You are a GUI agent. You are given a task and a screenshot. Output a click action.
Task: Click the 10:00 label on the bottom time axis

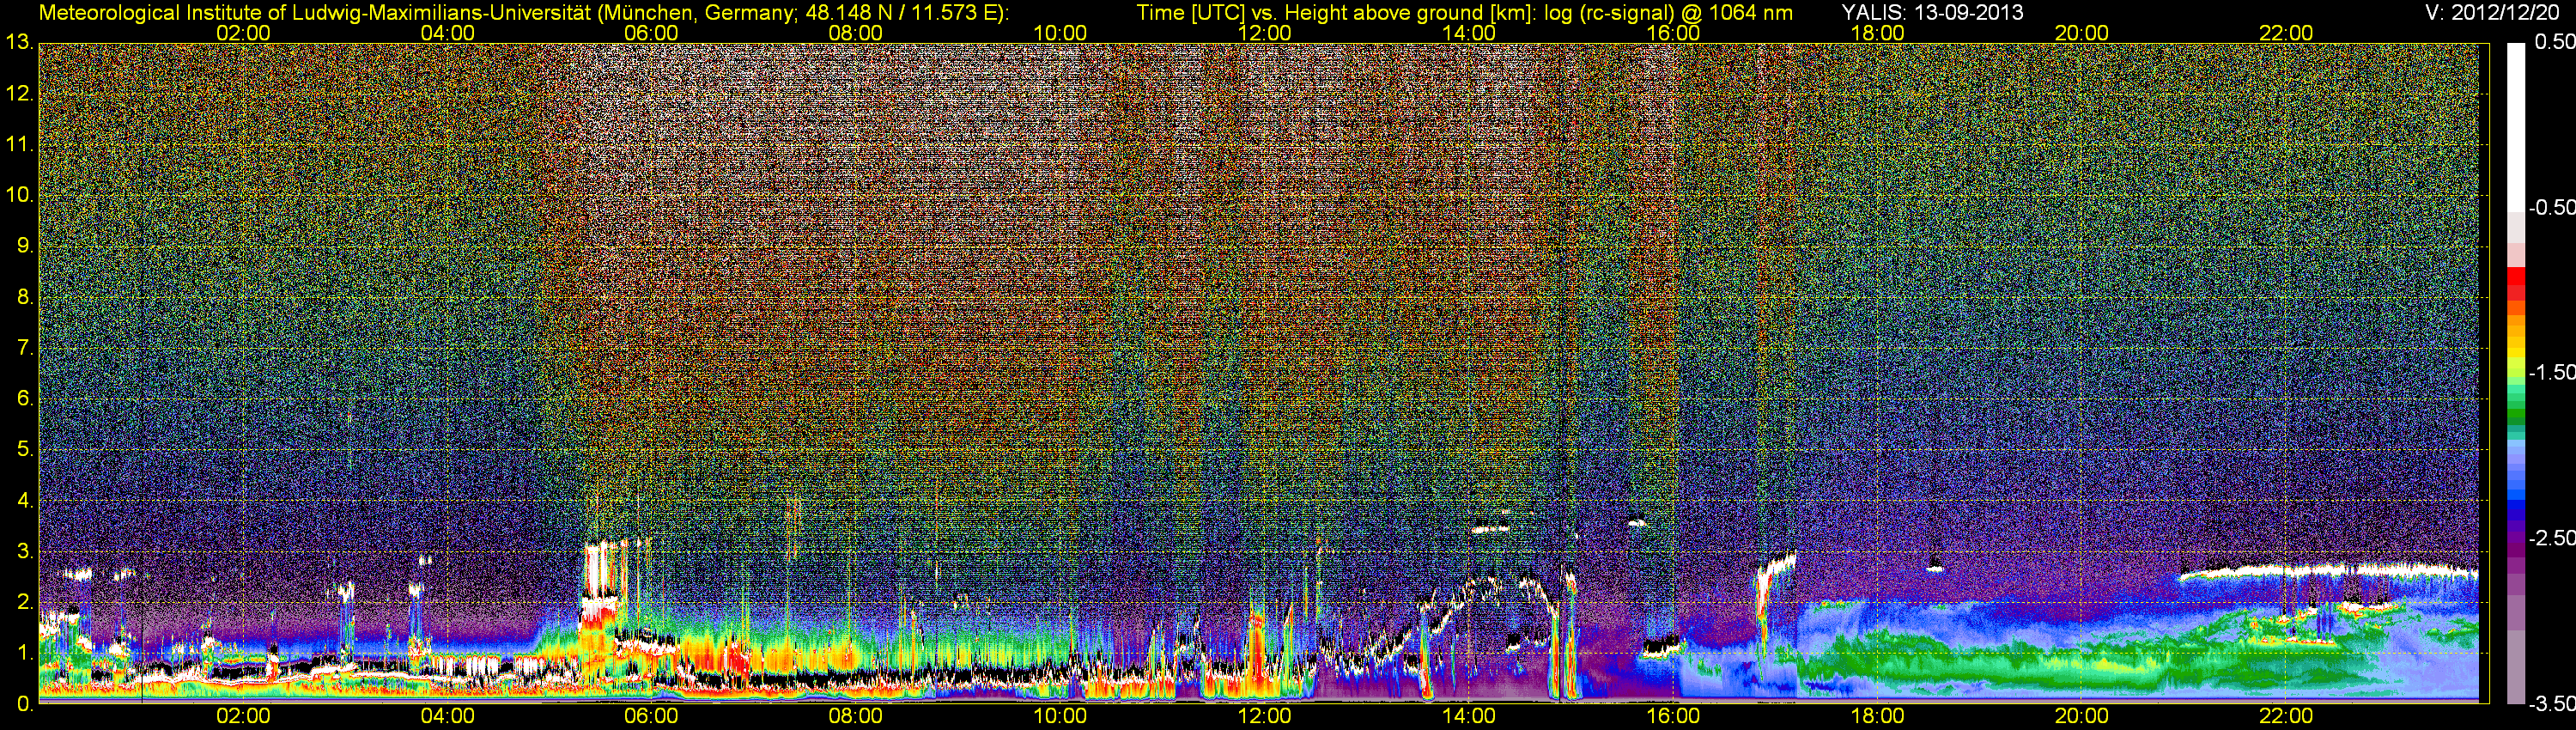[1060, 716]
